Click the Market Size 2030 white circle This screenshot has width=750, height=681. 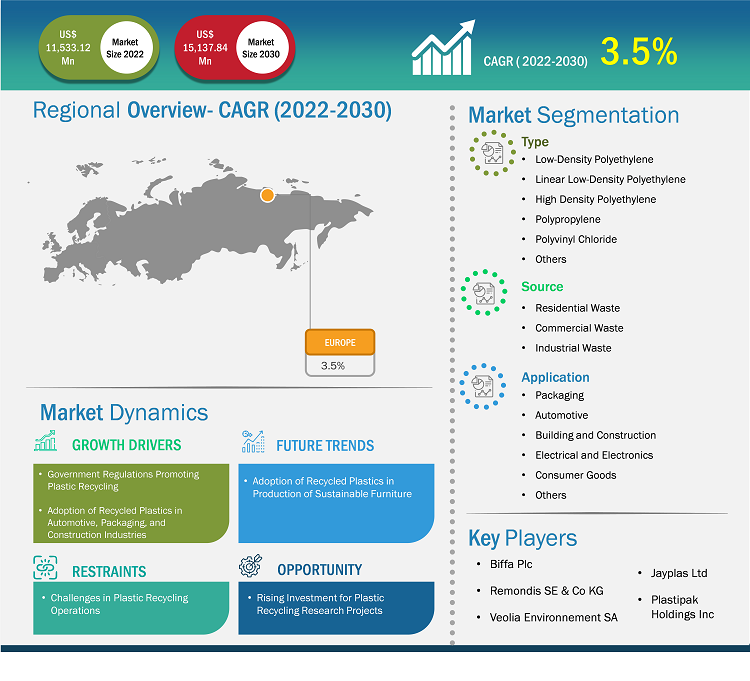click(260, 48)
